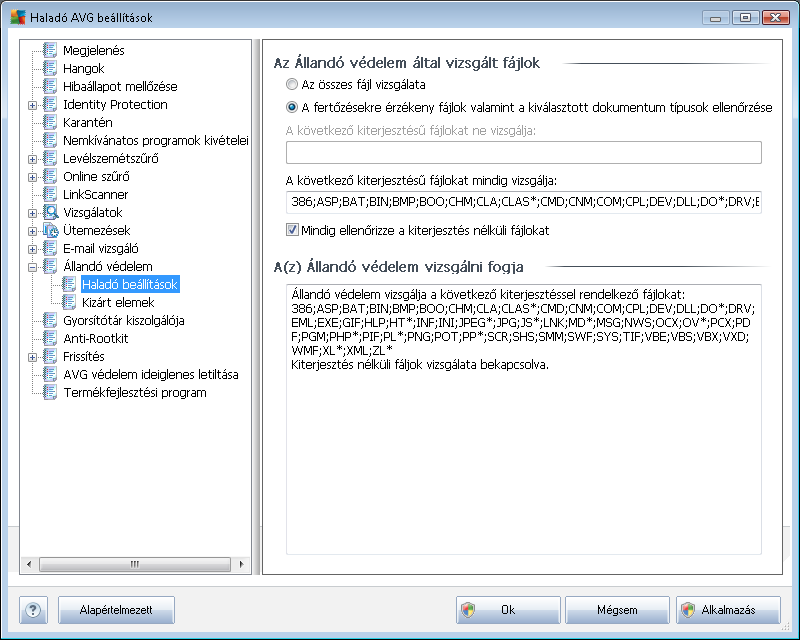Screen dimensions: 800x640
Task: Click the AVG védelem ideiglenes letiltása icon
Action: tap(49, 374)
